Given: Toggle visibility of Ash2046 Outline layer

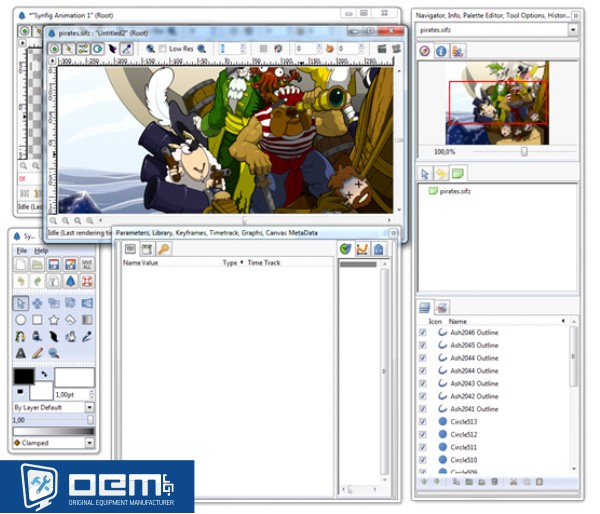Looking at the screenshot, I should [x=423, y=333].
